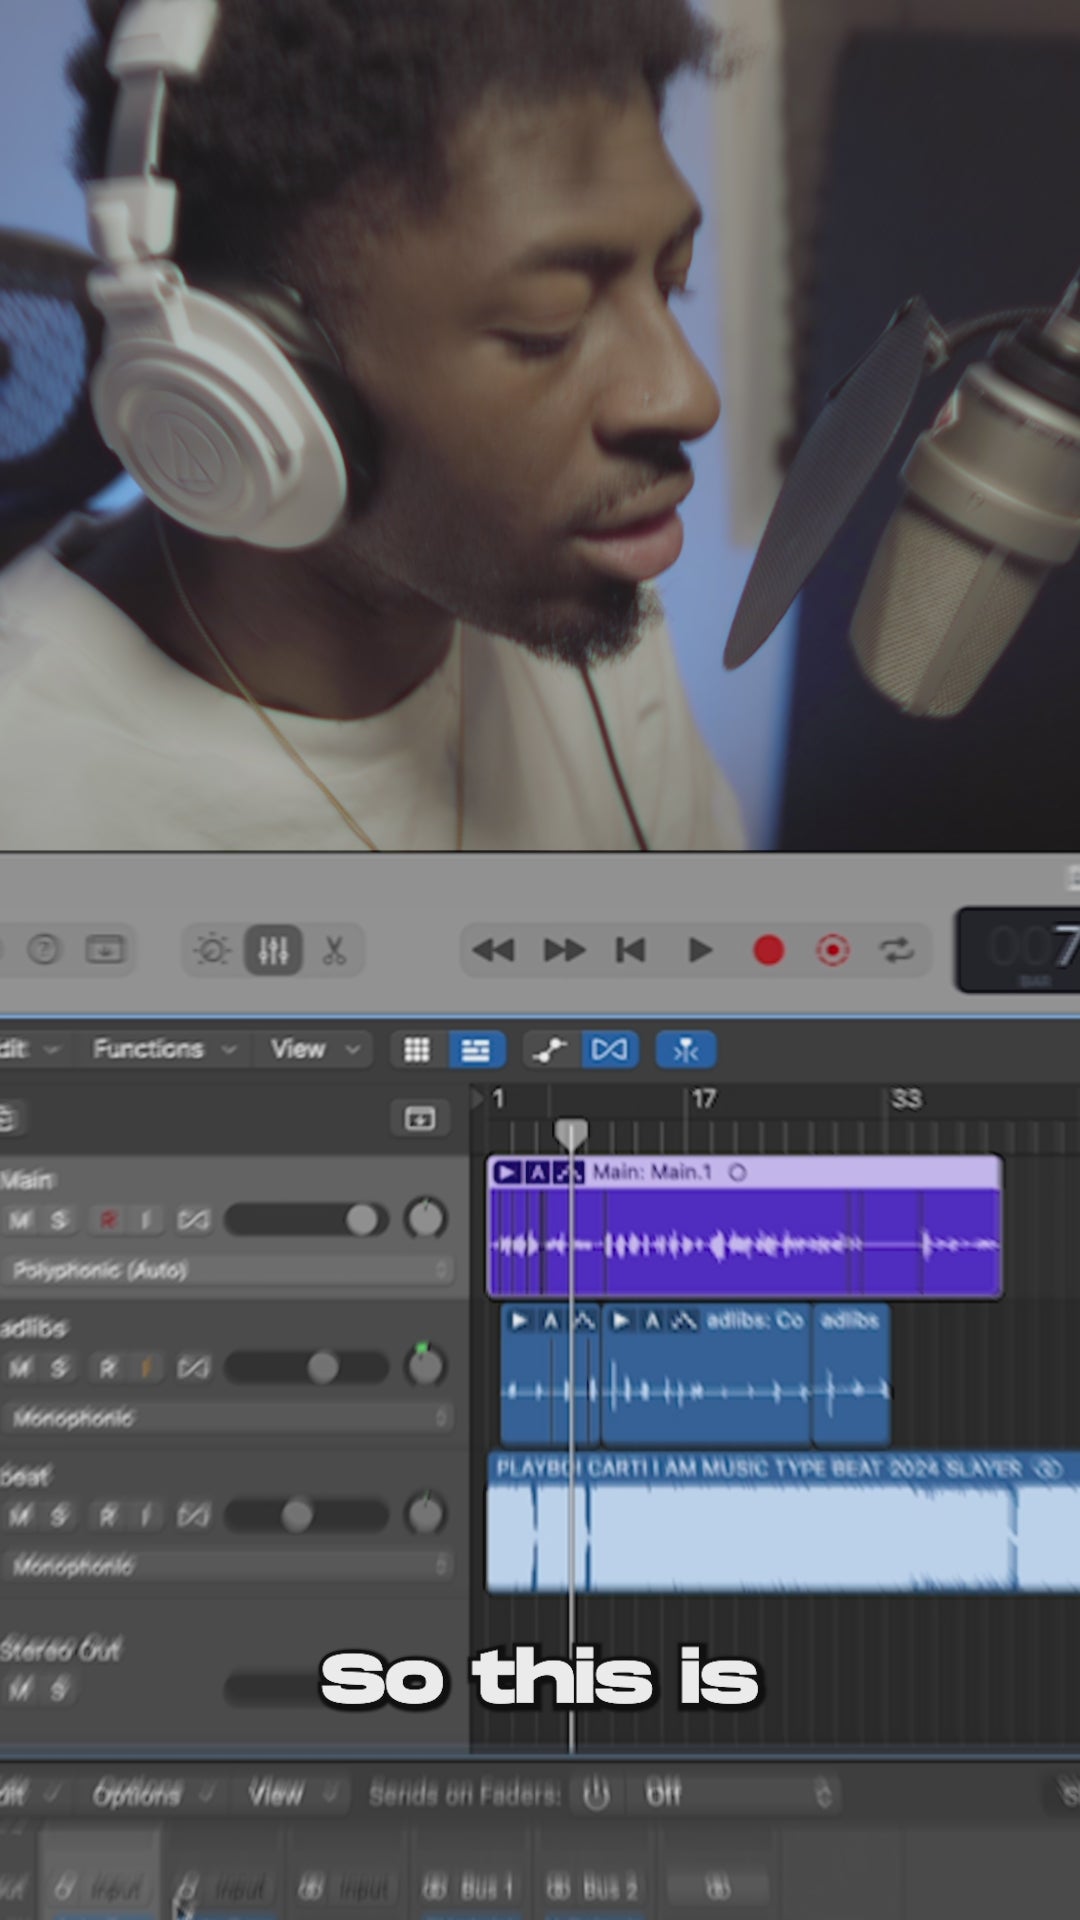Switch to grid view in tracks area
This screenshot has width=1080, height=1920.
click(x=417, y=1049)
